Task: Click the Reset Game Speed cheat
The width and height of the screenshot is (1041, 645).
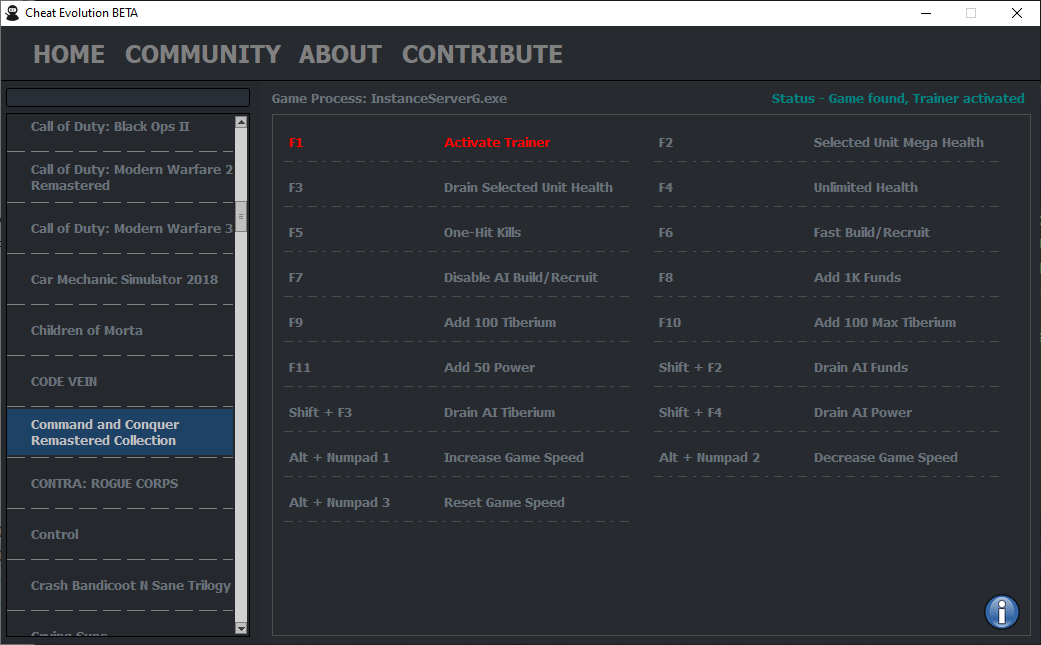Action: (504, 503)
